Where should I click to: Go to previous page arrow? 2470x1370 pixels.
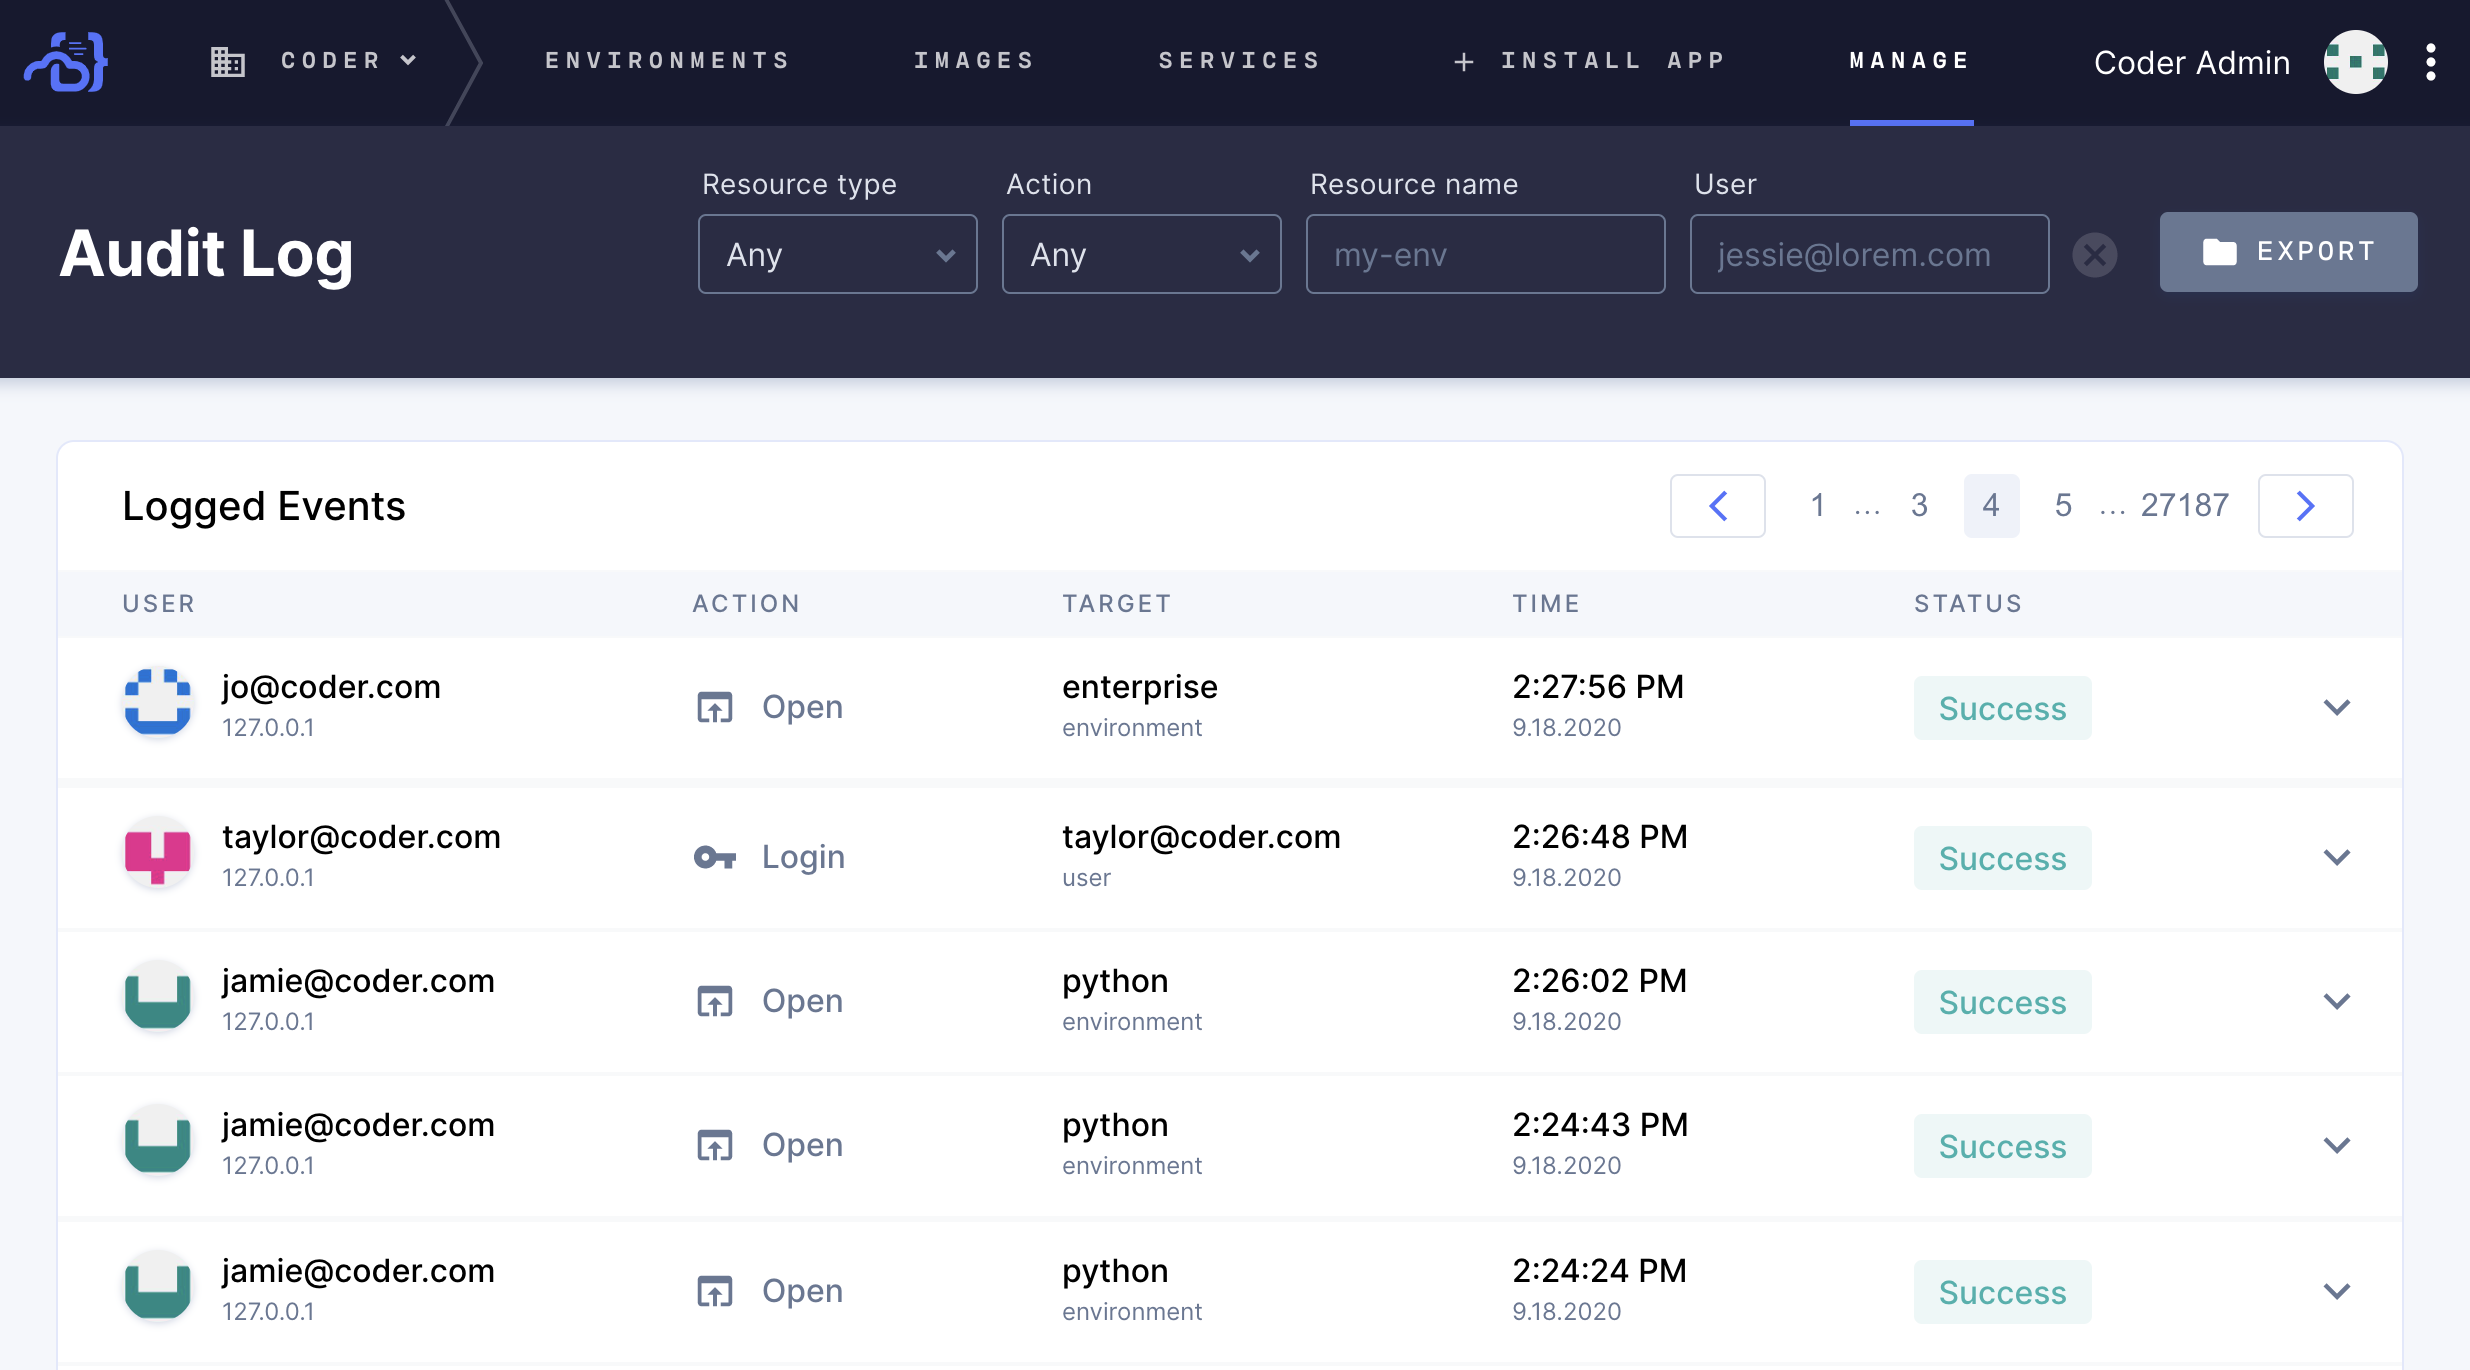point(1717,506)
